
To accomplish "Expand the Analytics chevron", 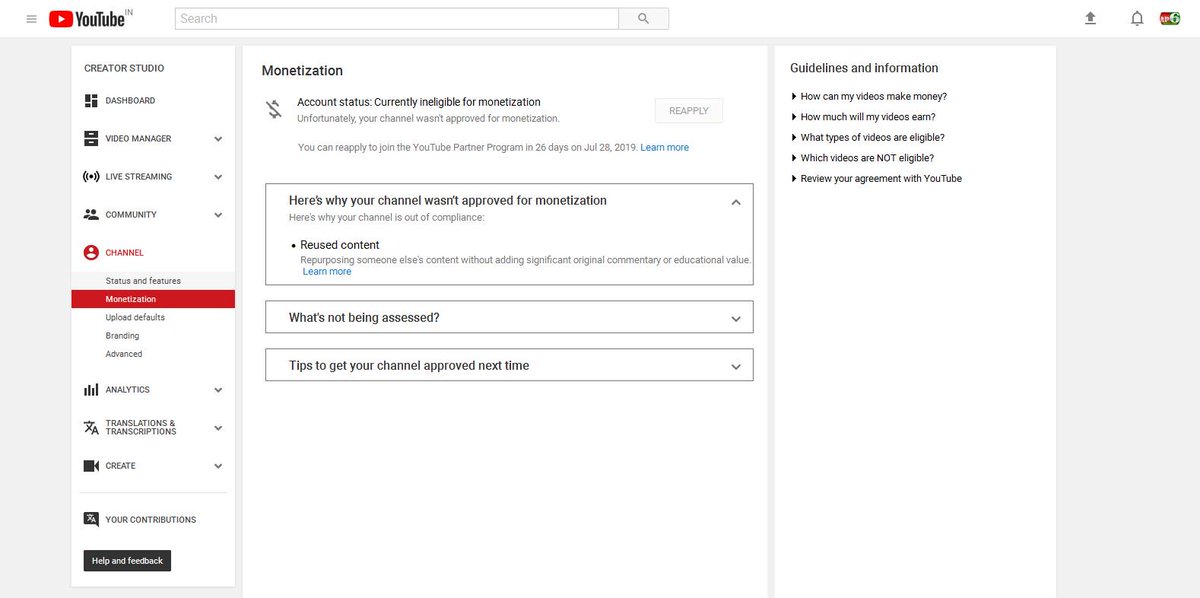I will pos(218,390).
